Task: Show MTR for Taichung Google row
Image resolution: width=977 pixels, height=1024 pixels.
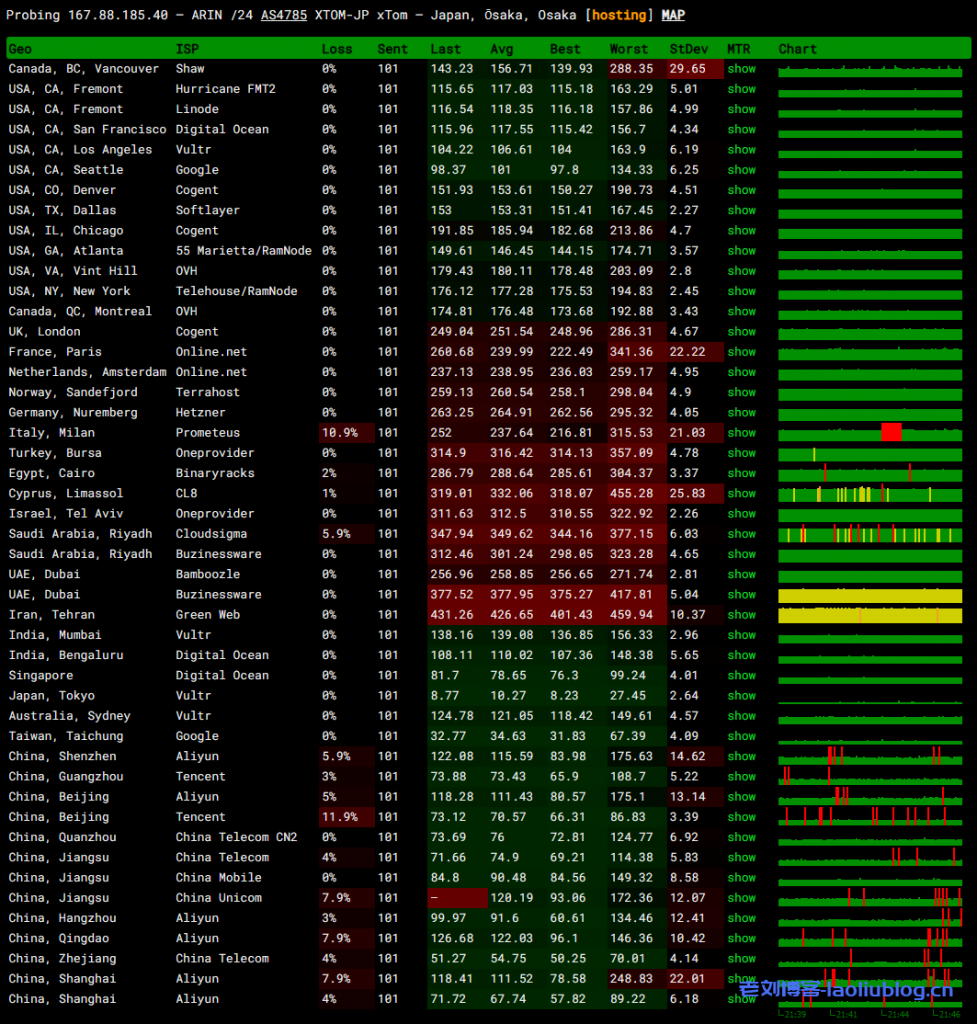Action: tap(741, 737)
